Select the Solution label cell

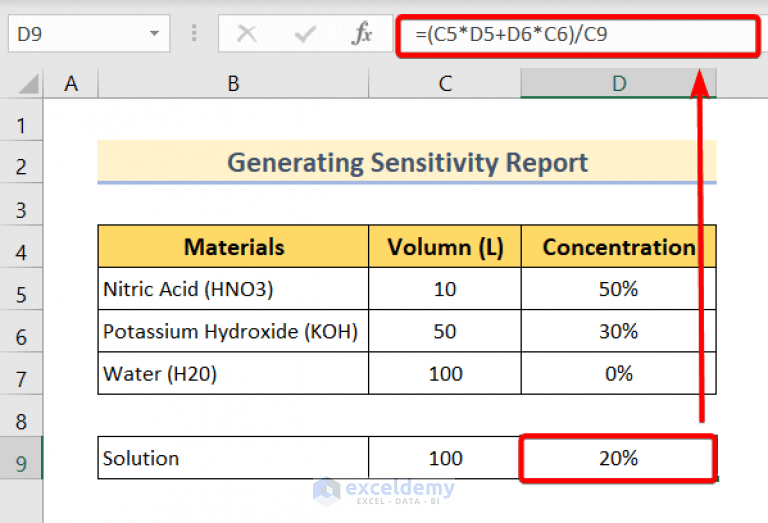click(x=233, y=458)
